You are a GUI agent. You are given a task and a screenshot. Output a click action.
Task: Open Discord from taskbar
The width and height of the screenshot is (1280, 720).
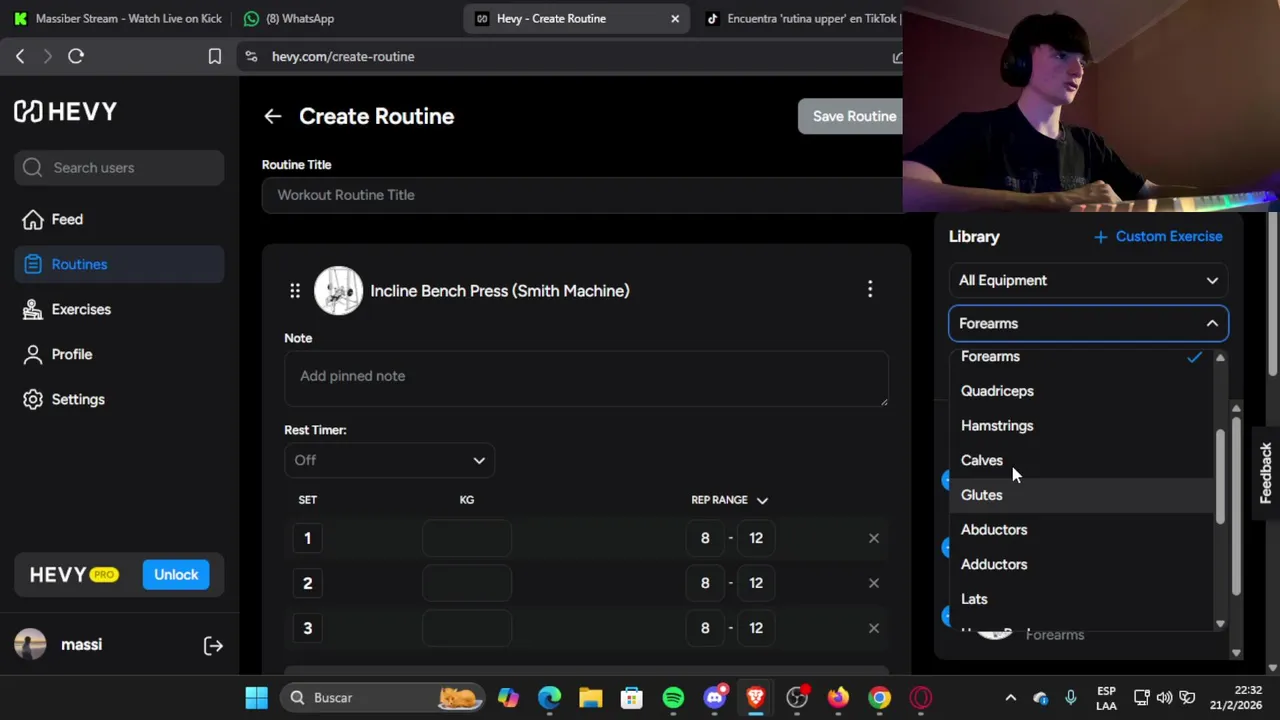click(715, 698)
